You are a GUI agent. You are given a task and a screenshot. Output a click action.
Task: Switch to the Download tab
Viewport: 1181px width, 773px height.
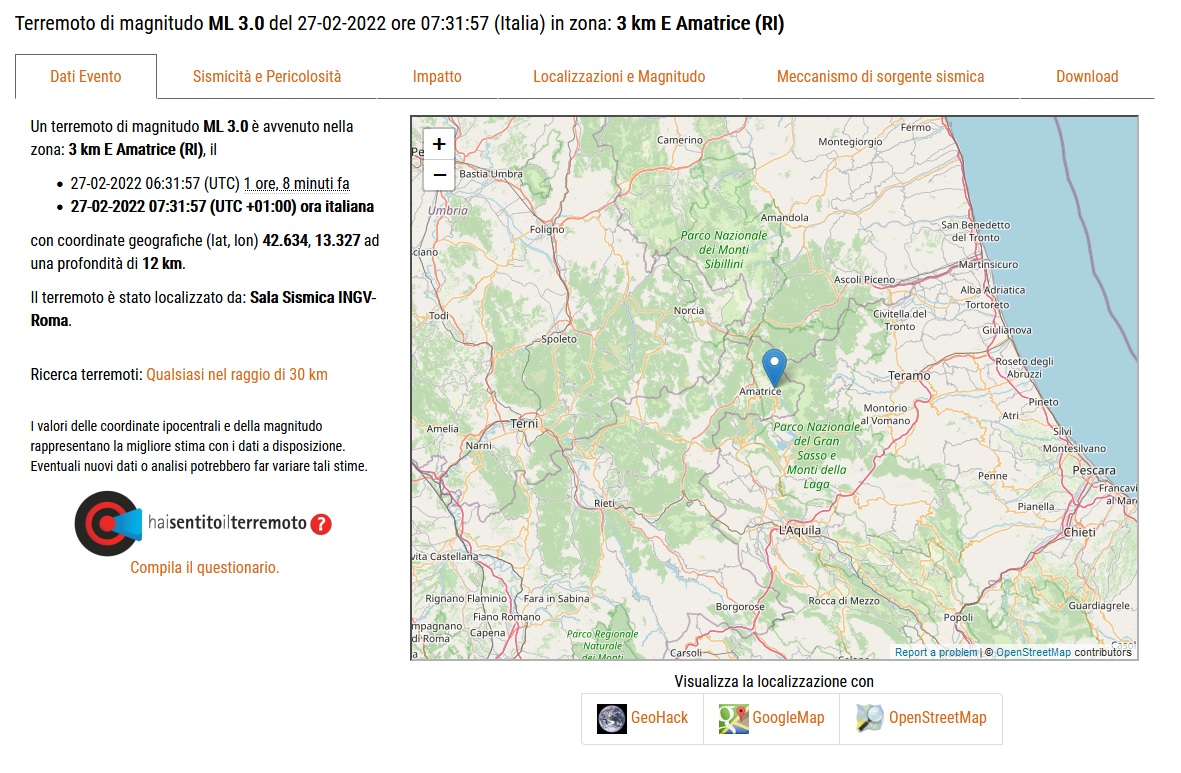coord(1087,76)
